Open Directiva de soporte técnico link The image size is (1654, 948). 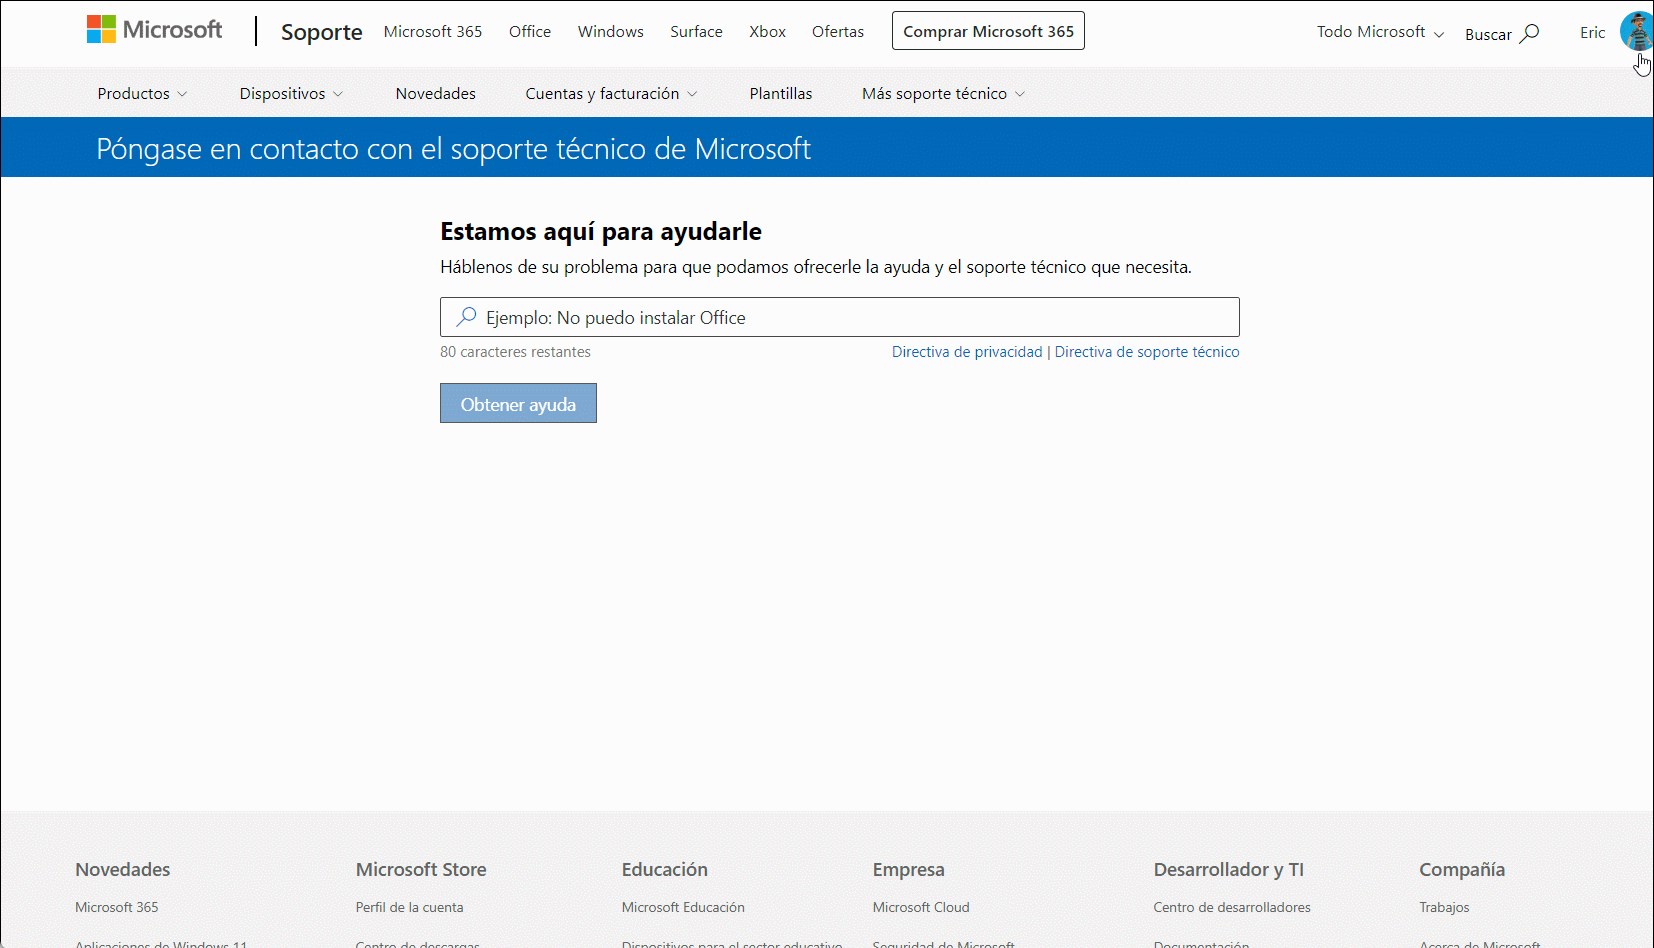coord(1147,352)
